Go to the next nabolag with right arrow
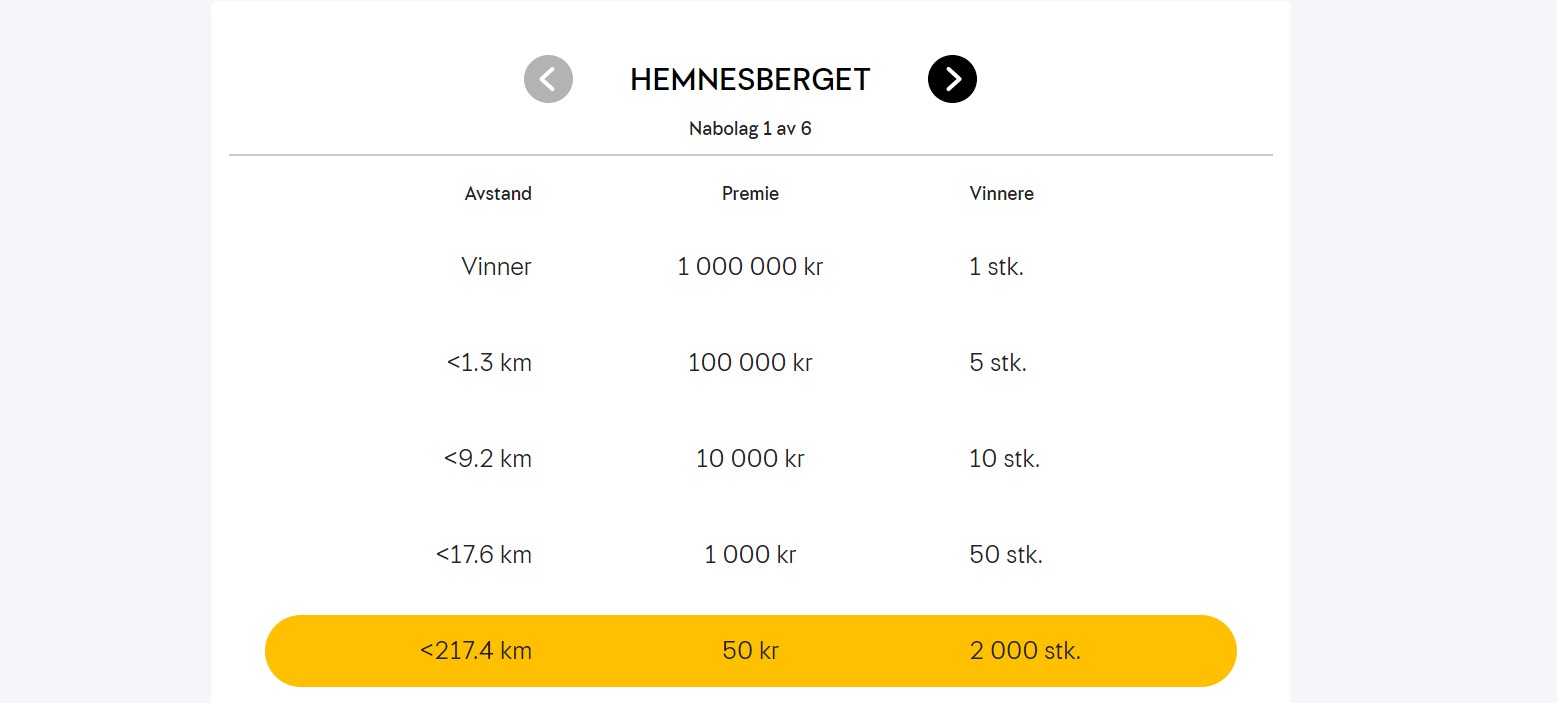 (x=952, y=79)
